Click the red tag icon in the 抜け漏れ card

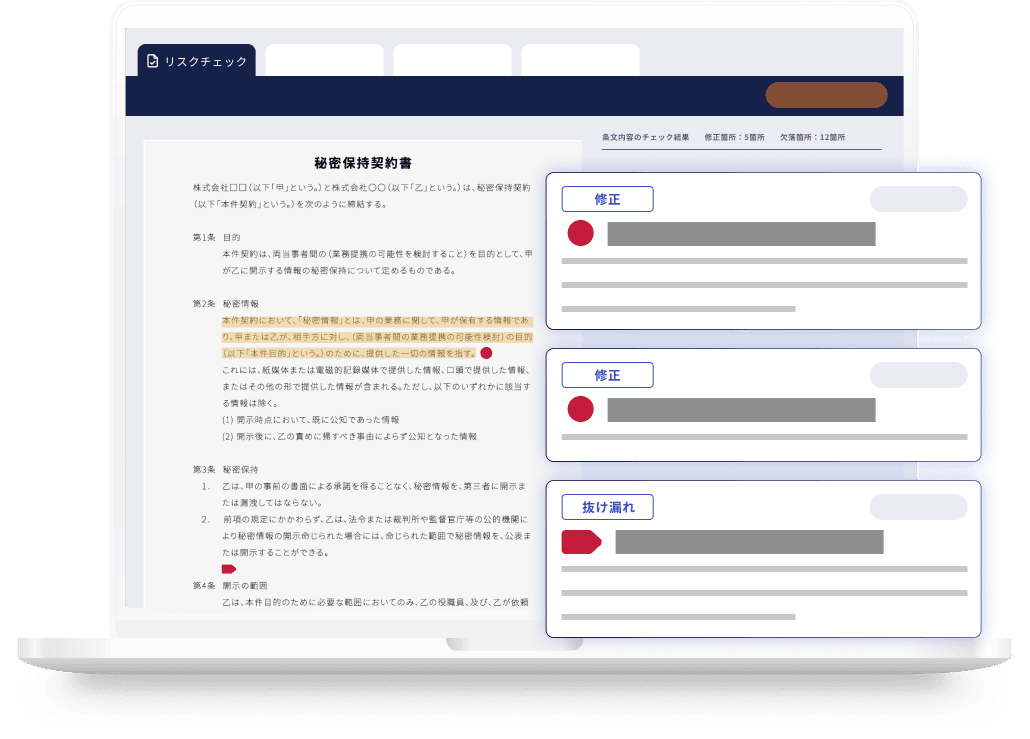click(581, 542)
